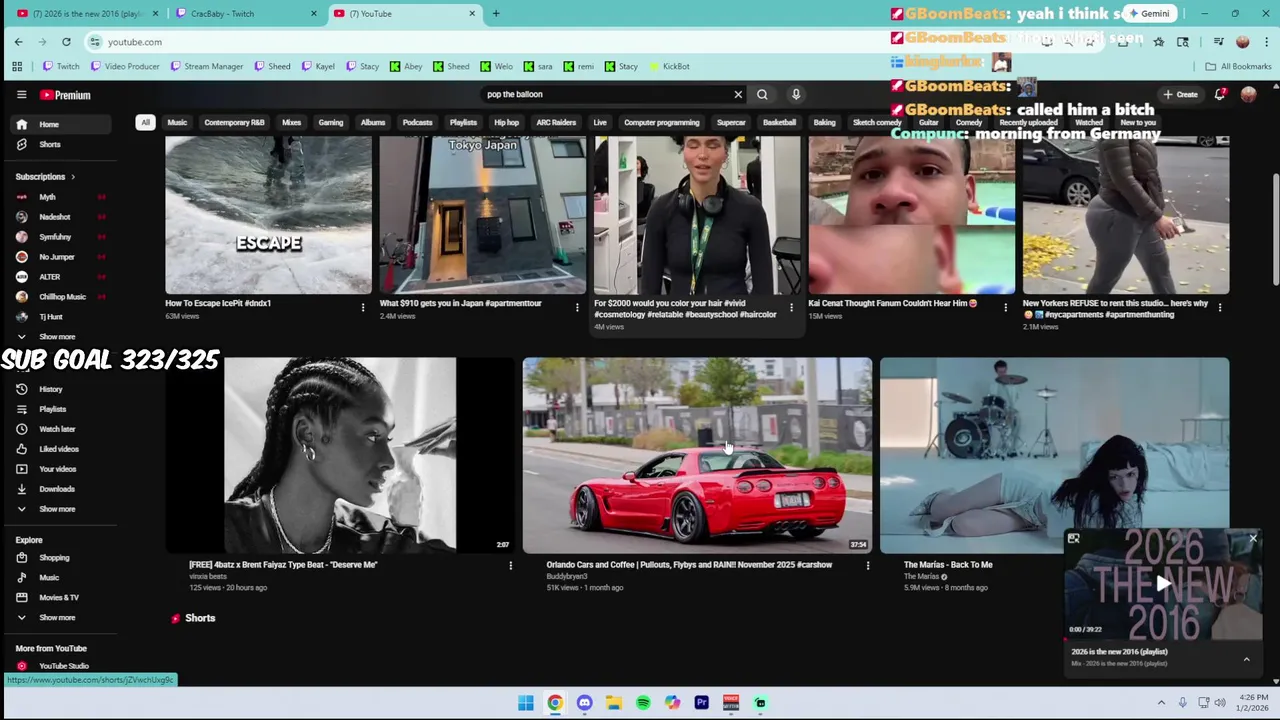Screen dimensions: 1280x720
Task: Open options for 'Kai Cenat Thought Fanum' short
Action: point(1005,307)
